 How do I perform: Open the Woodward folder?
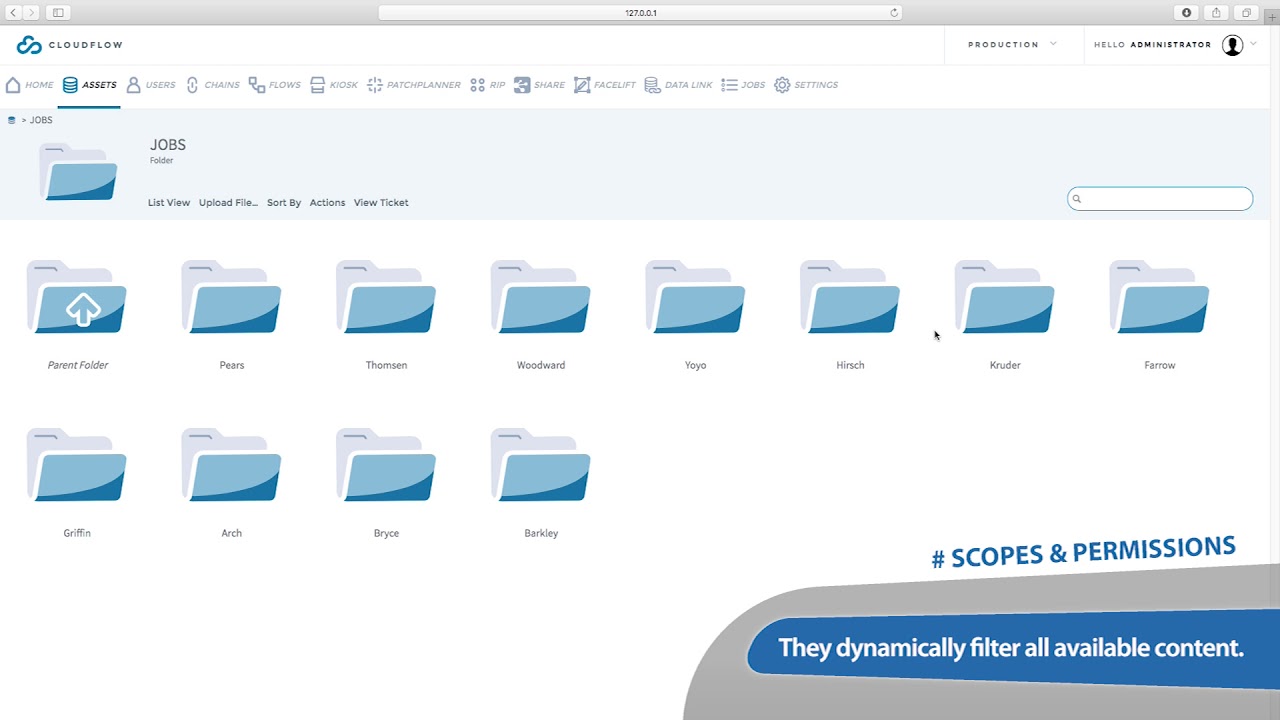(541, 297)
